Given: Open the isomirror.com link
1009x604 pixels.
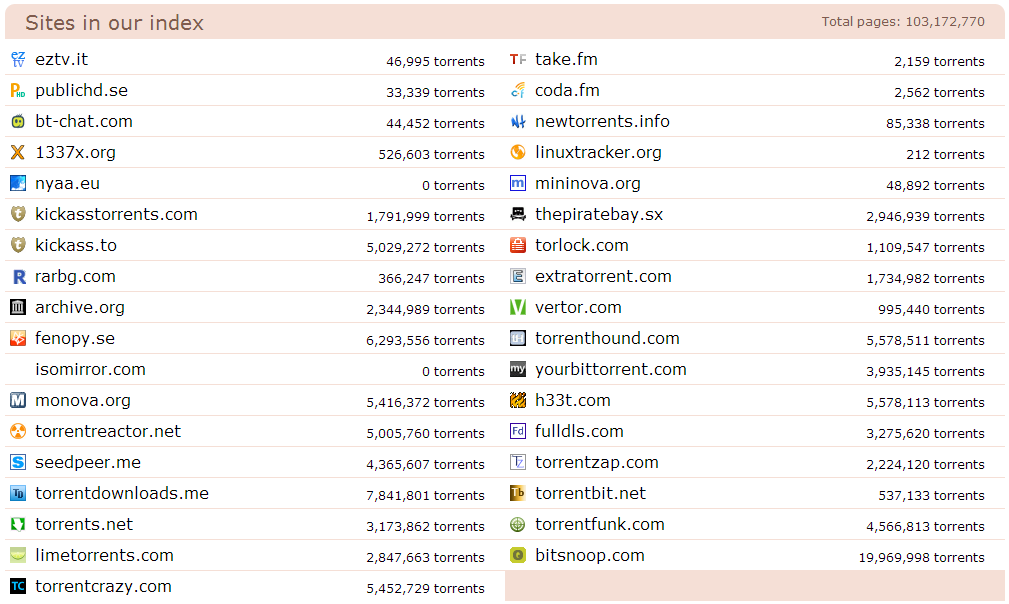Looking at the screenshot, I should click(x=90, y=369).
